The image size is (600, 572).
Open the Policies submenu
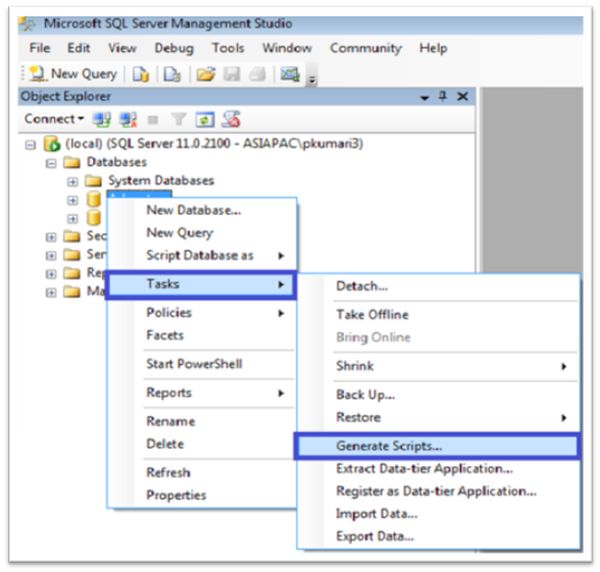202,313
